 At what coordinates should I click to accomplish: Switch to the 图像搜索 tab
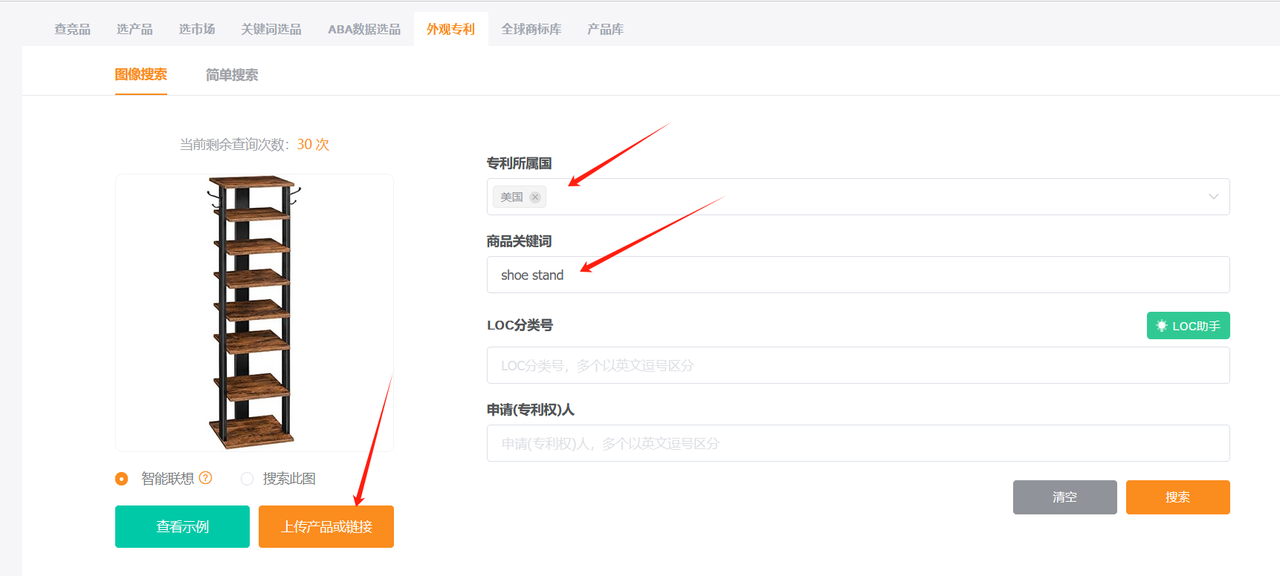click(141, 75)
